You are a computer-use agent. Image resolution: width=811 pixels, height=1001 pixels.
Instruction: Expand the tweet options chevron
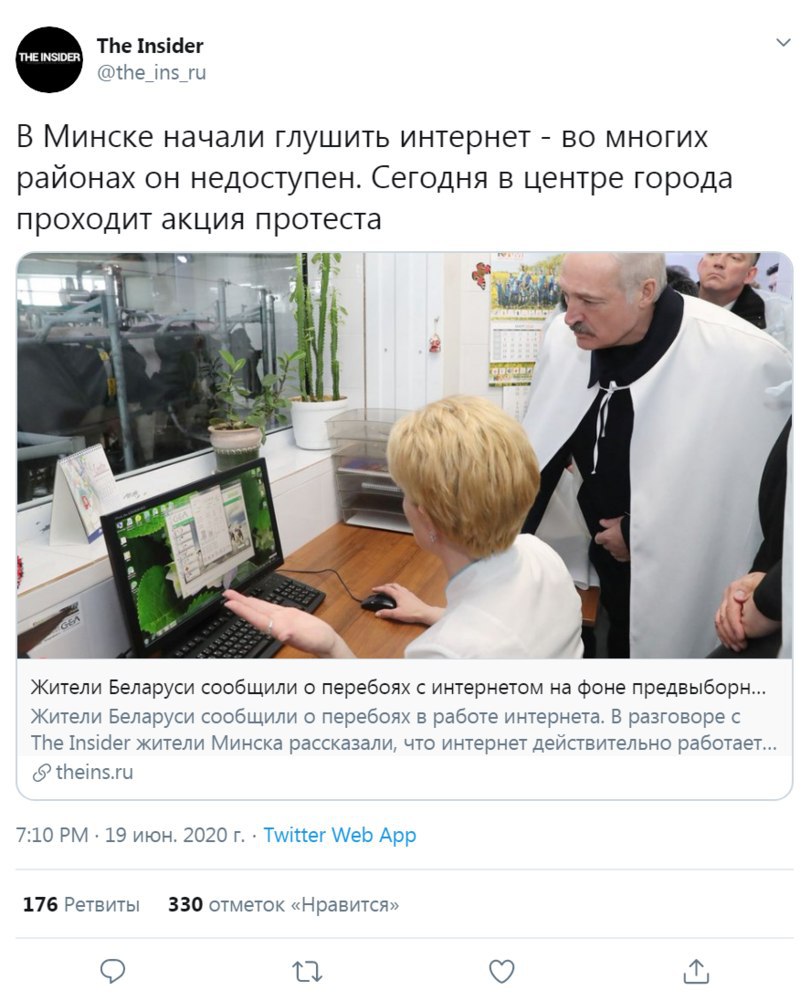pos(783,43)
